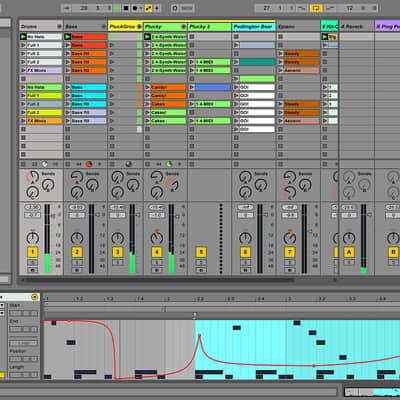Toggle the yellow clip activator in clip view

(x=34, y=297)
